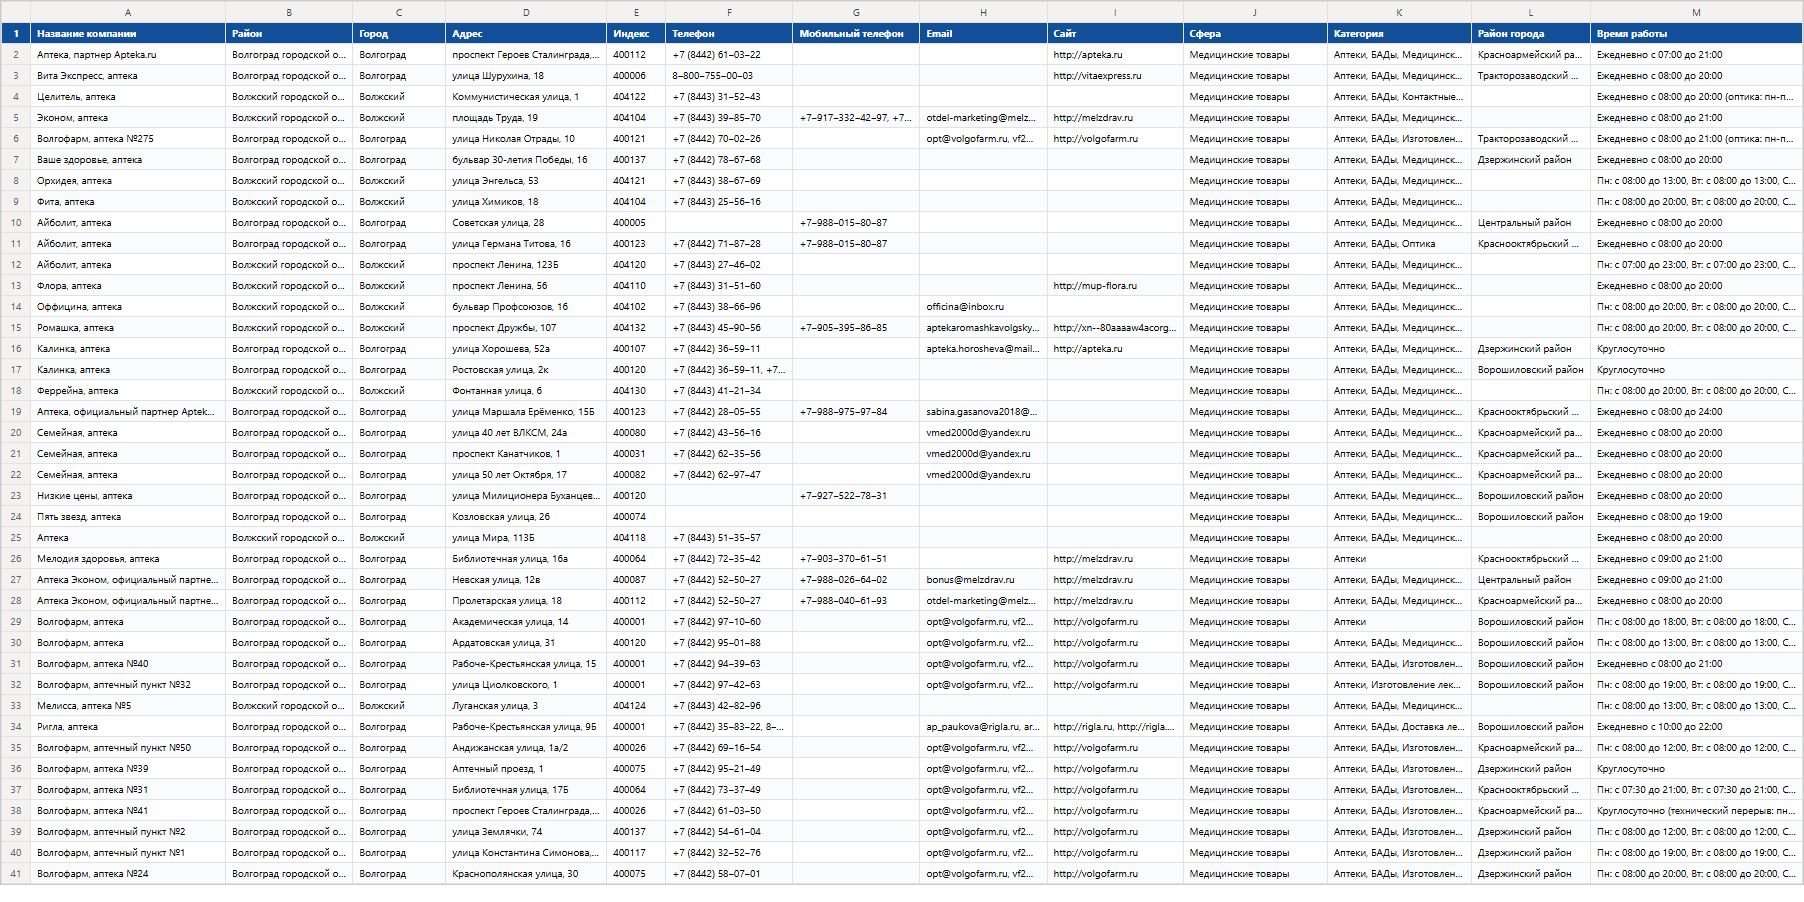Click mobile number '+7–927–522–78–31'

(856, 496)
